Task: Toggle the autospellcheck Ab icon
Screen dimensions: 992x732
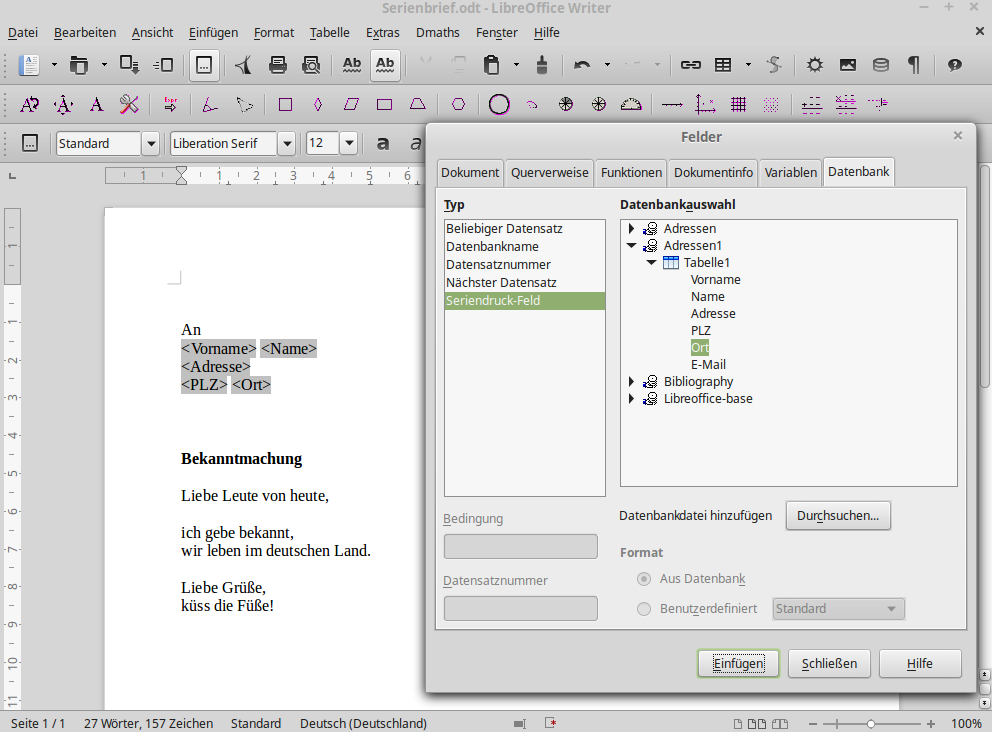Action: click(385, 65)
